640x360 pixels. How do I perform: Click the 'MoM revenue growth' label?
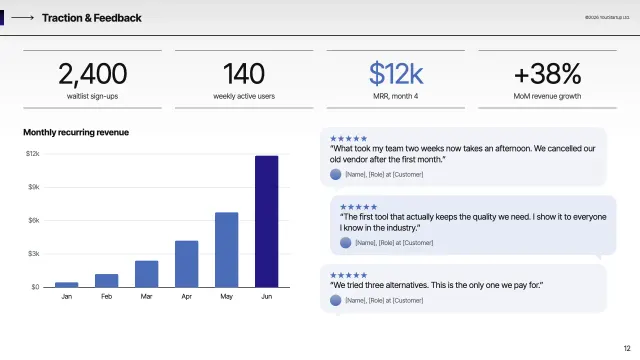pyautogui.click(x=547, y=96)
